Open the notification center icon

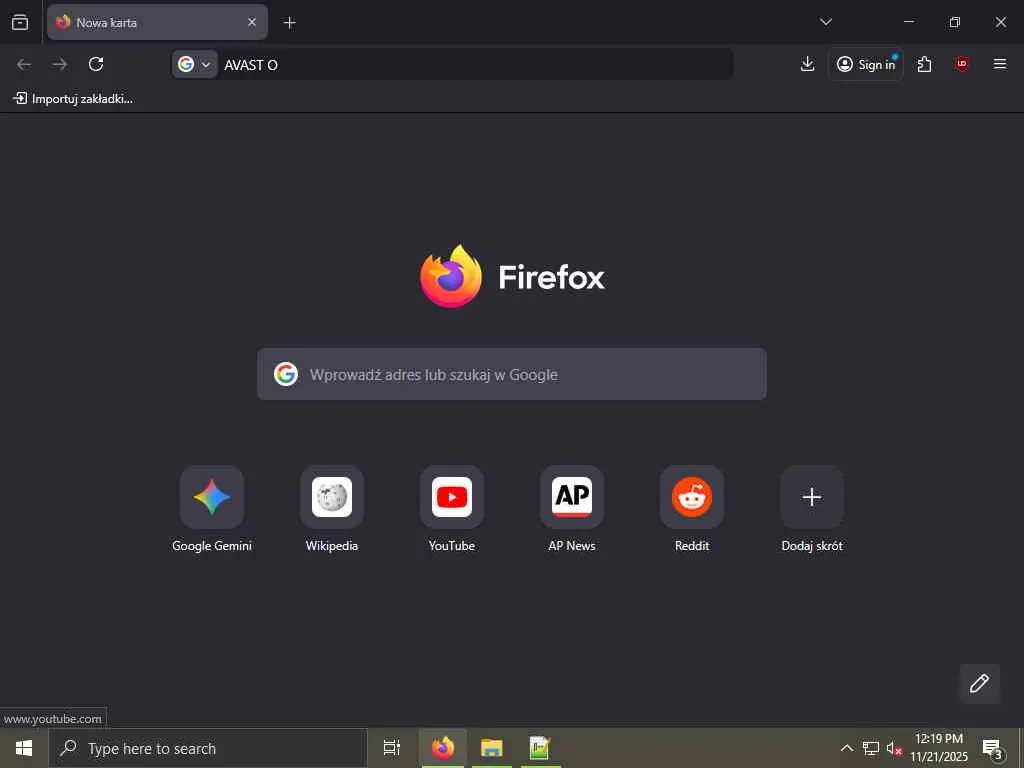(x=992, y=748)
